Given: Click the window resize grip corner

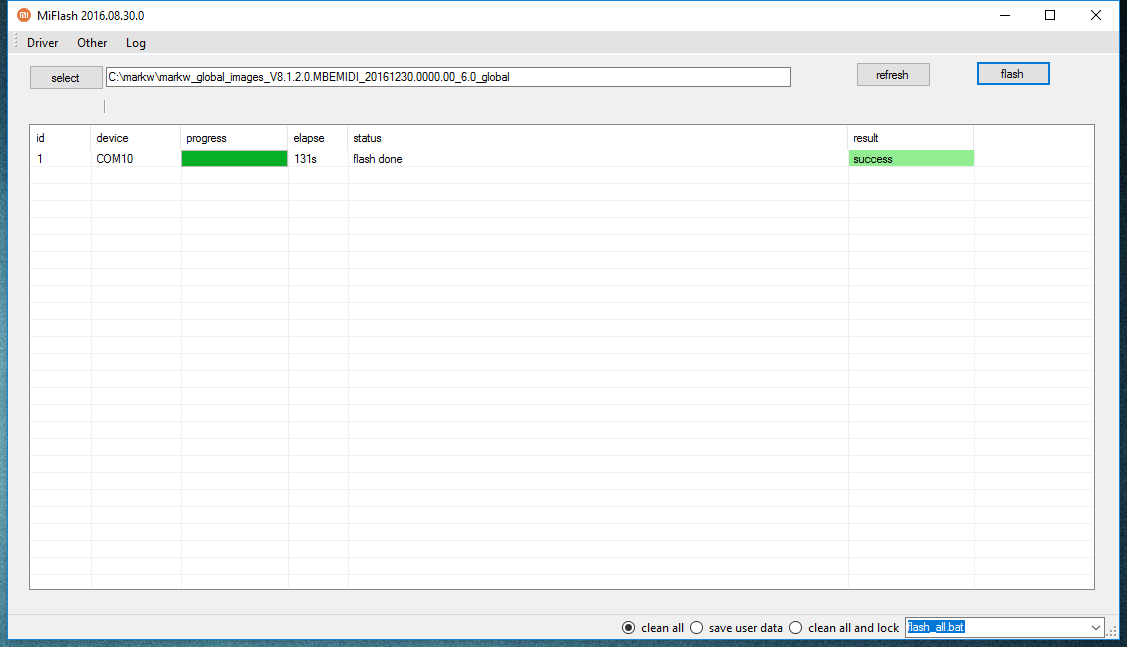Looking at the screenshot, I should (1113, 630).
